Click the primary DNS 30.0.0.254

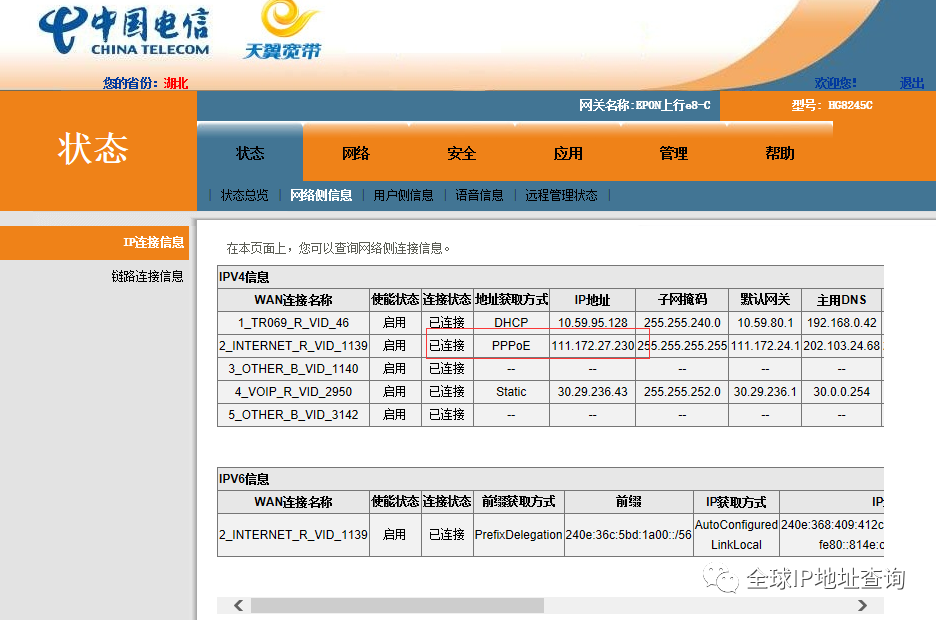point(842,391)
